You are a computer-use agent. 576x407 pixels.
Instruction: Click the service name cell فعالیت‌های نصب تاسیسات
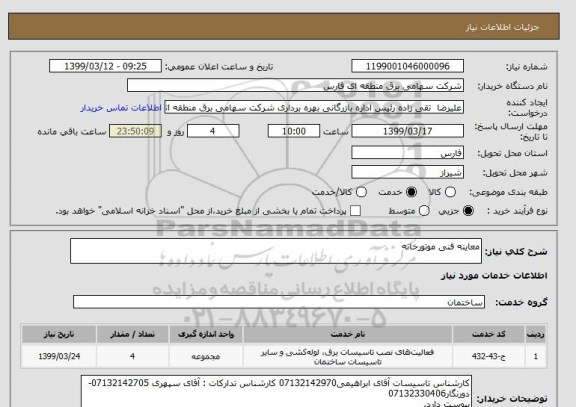pos(348,357)
